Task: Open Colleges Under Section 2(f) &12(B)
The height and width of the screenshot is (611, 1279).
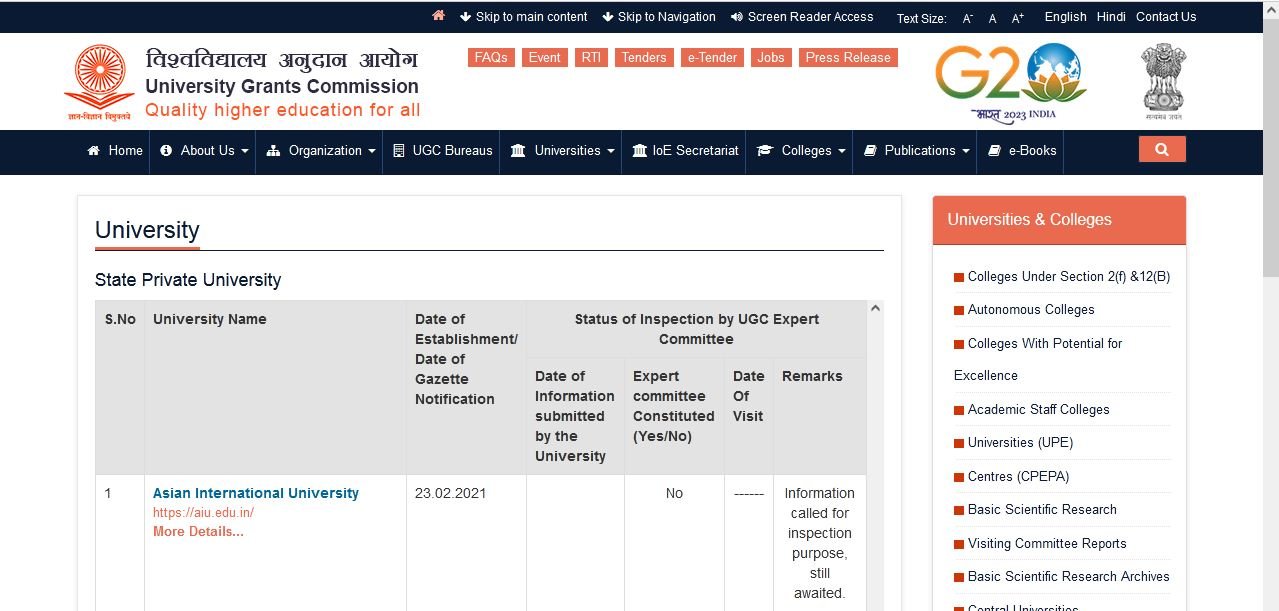Action: tap(1068, 277)
